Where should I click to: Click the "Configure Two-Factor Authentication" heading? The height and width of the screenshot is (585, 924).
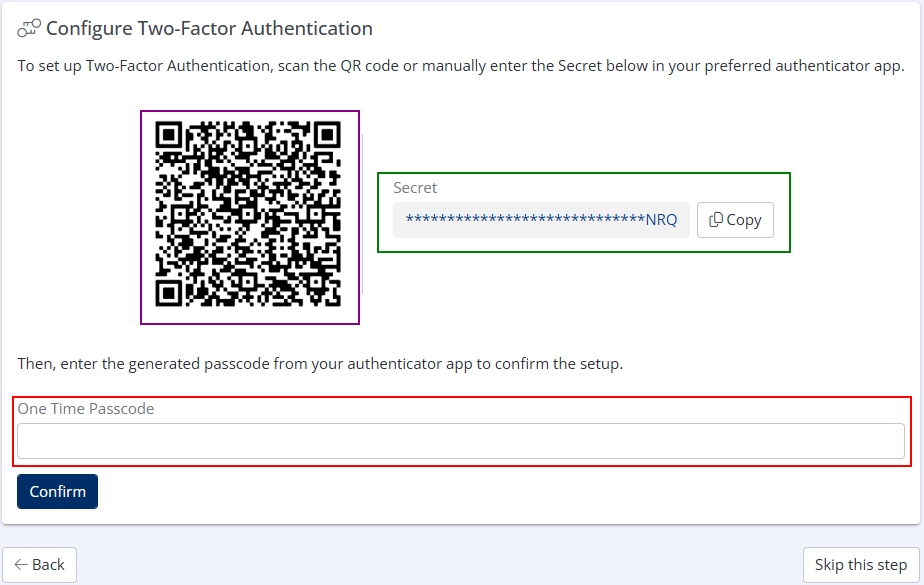pos(209,29)
